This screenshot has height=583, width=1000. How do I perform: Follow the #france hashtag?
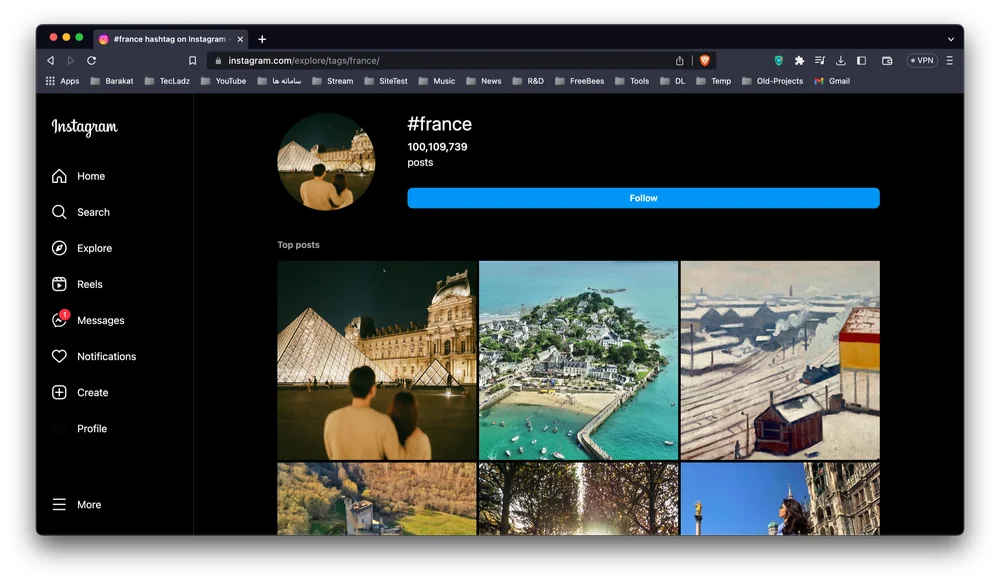(x=643, y=198)
